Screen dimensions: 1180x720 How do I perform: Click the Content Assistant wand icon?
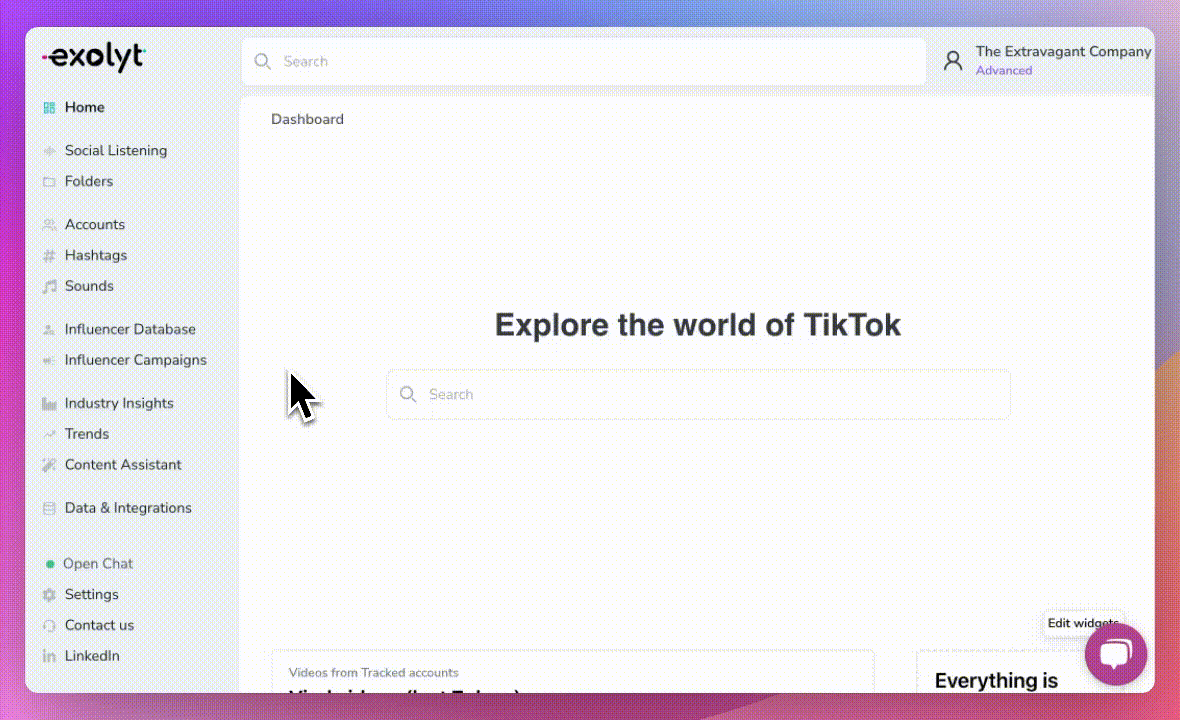pyautogui.click(x=49, y=465)
